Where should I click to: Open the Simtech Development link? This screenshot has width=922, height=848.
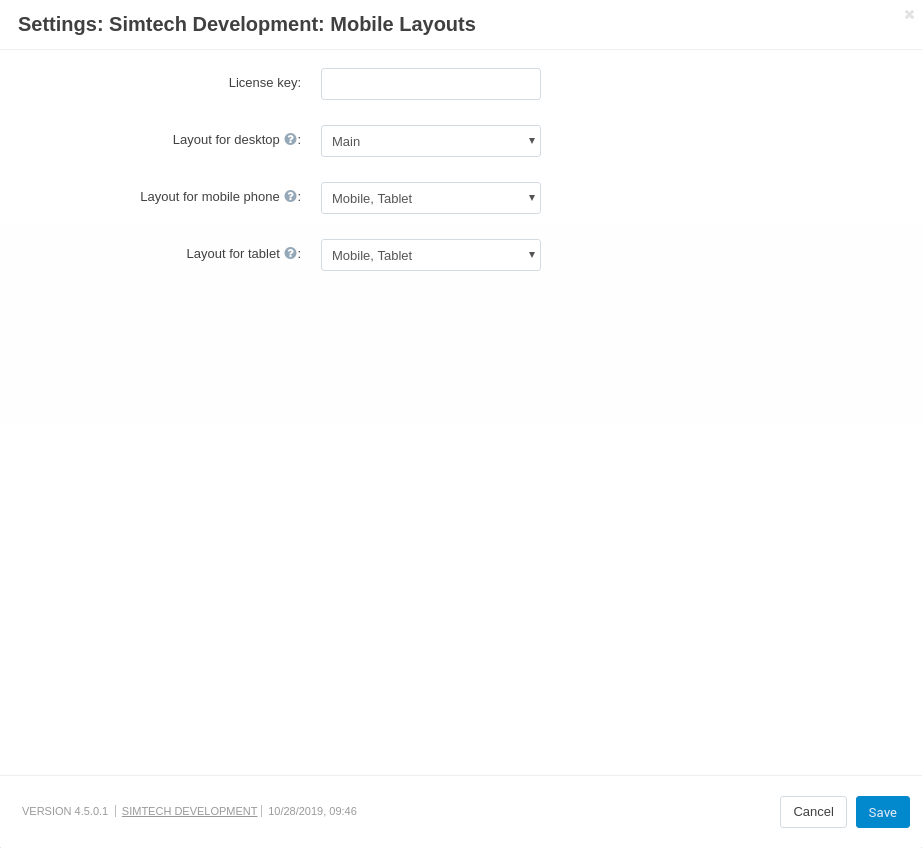click(x=189, y=811)
